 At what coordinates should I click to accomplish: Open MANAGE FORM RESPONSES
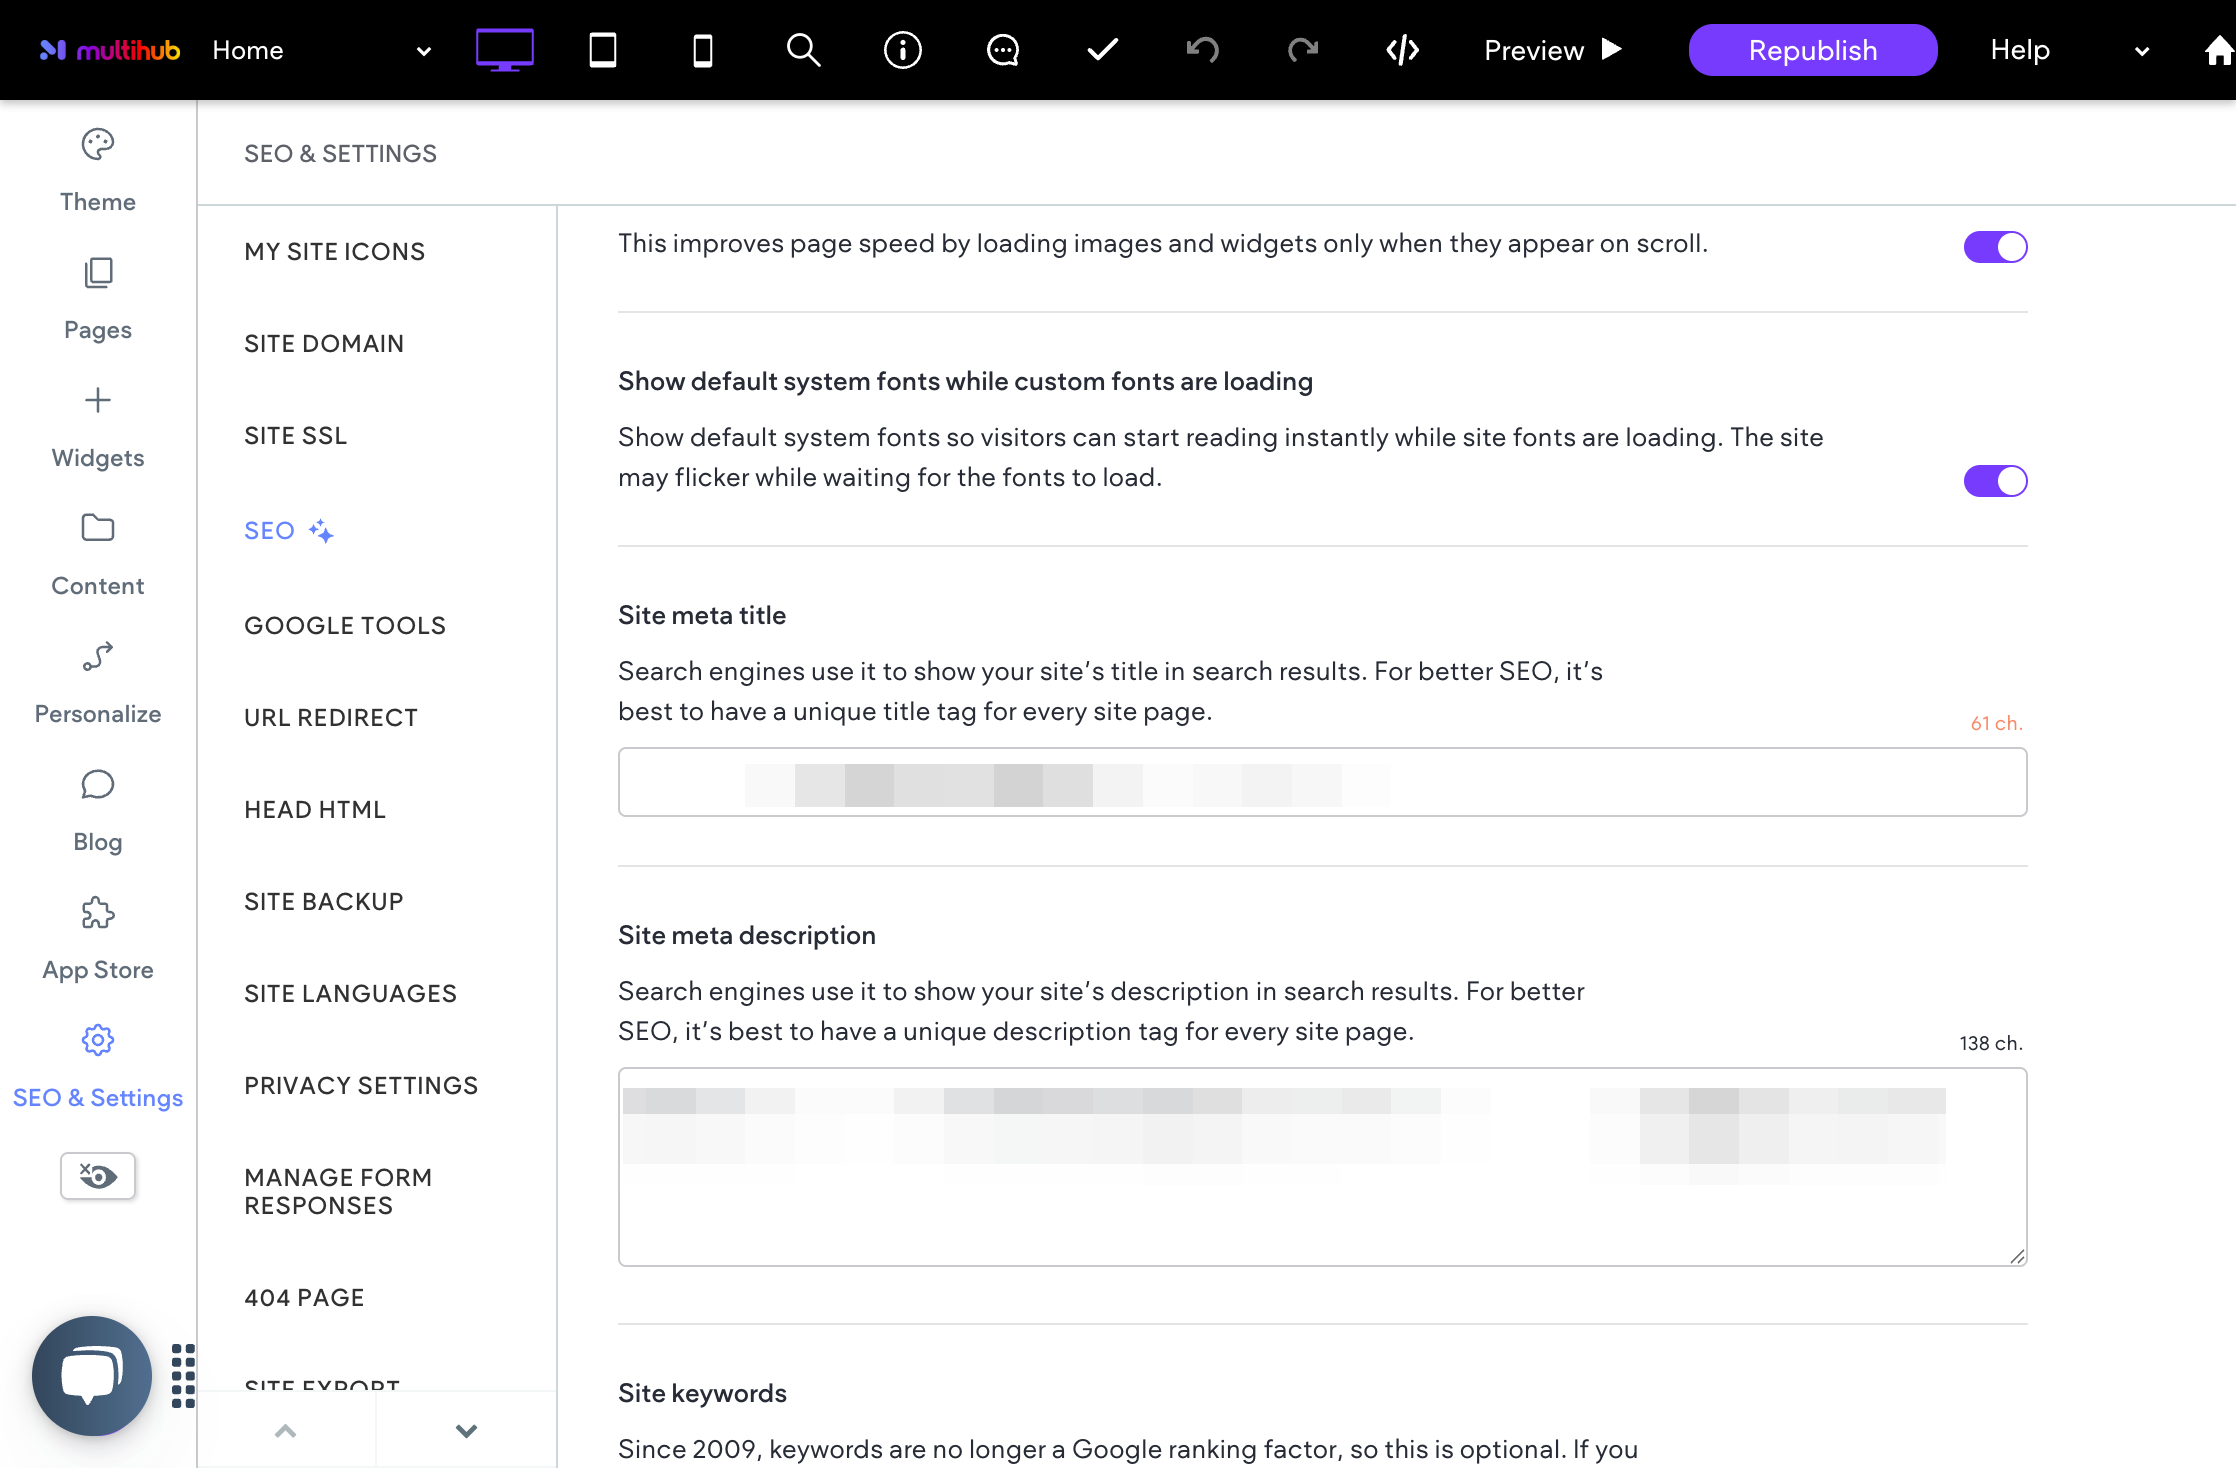coord(338,1192)
